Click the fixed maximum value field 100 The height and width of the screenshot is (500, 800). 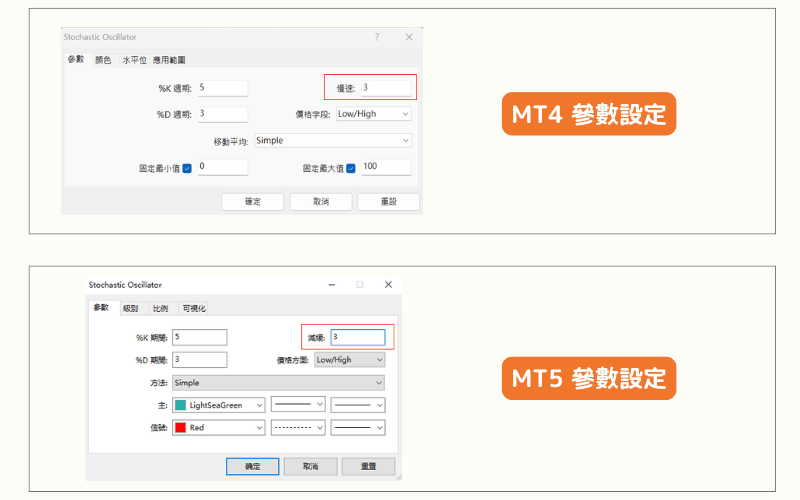coord(386,167)
